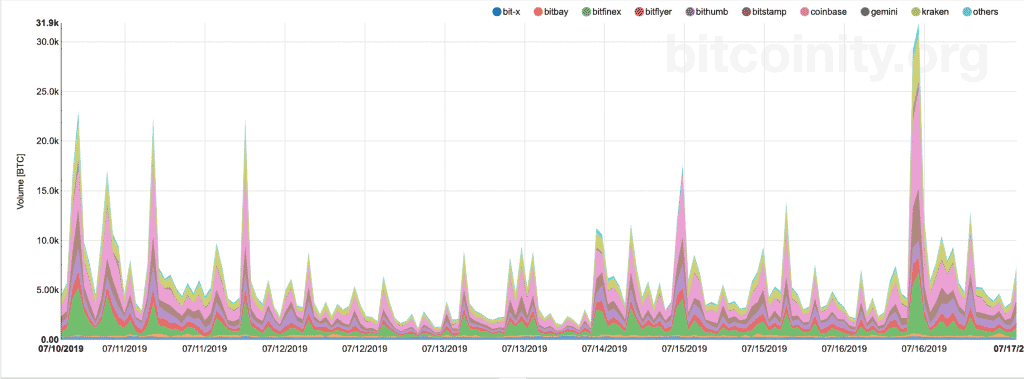Toggle the bithumb legend entry

(707, 12)
